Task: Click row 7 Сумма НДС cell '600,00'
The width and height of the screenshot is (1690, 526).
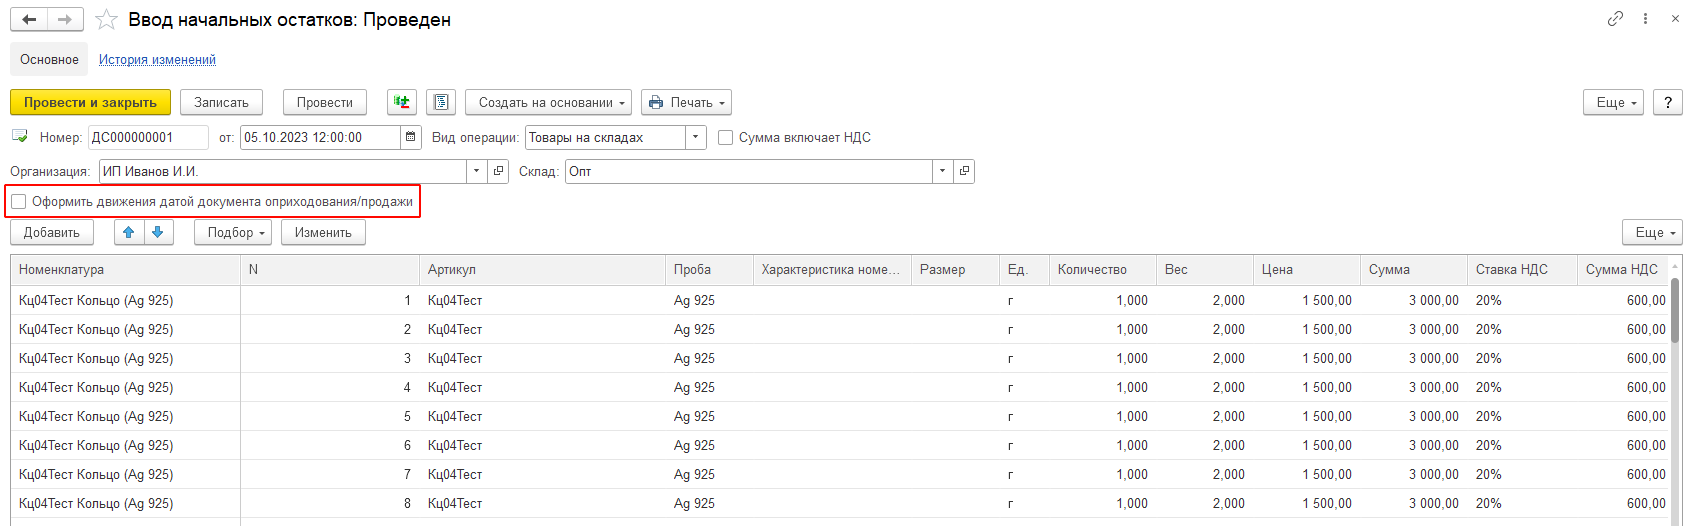Action: click(x=1623, y=474)
